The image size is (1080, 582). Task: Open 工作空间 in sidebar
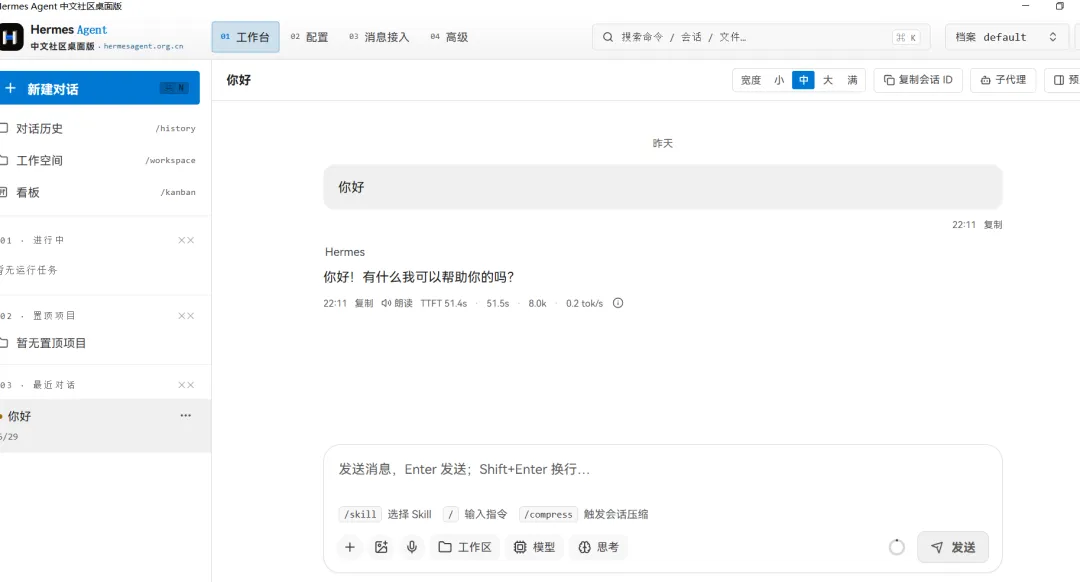100,160
